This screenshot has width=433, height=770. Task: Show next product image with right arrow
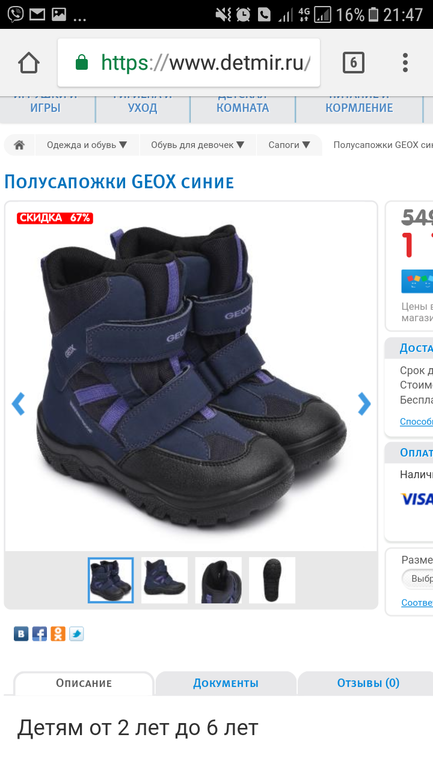[364, 404]
